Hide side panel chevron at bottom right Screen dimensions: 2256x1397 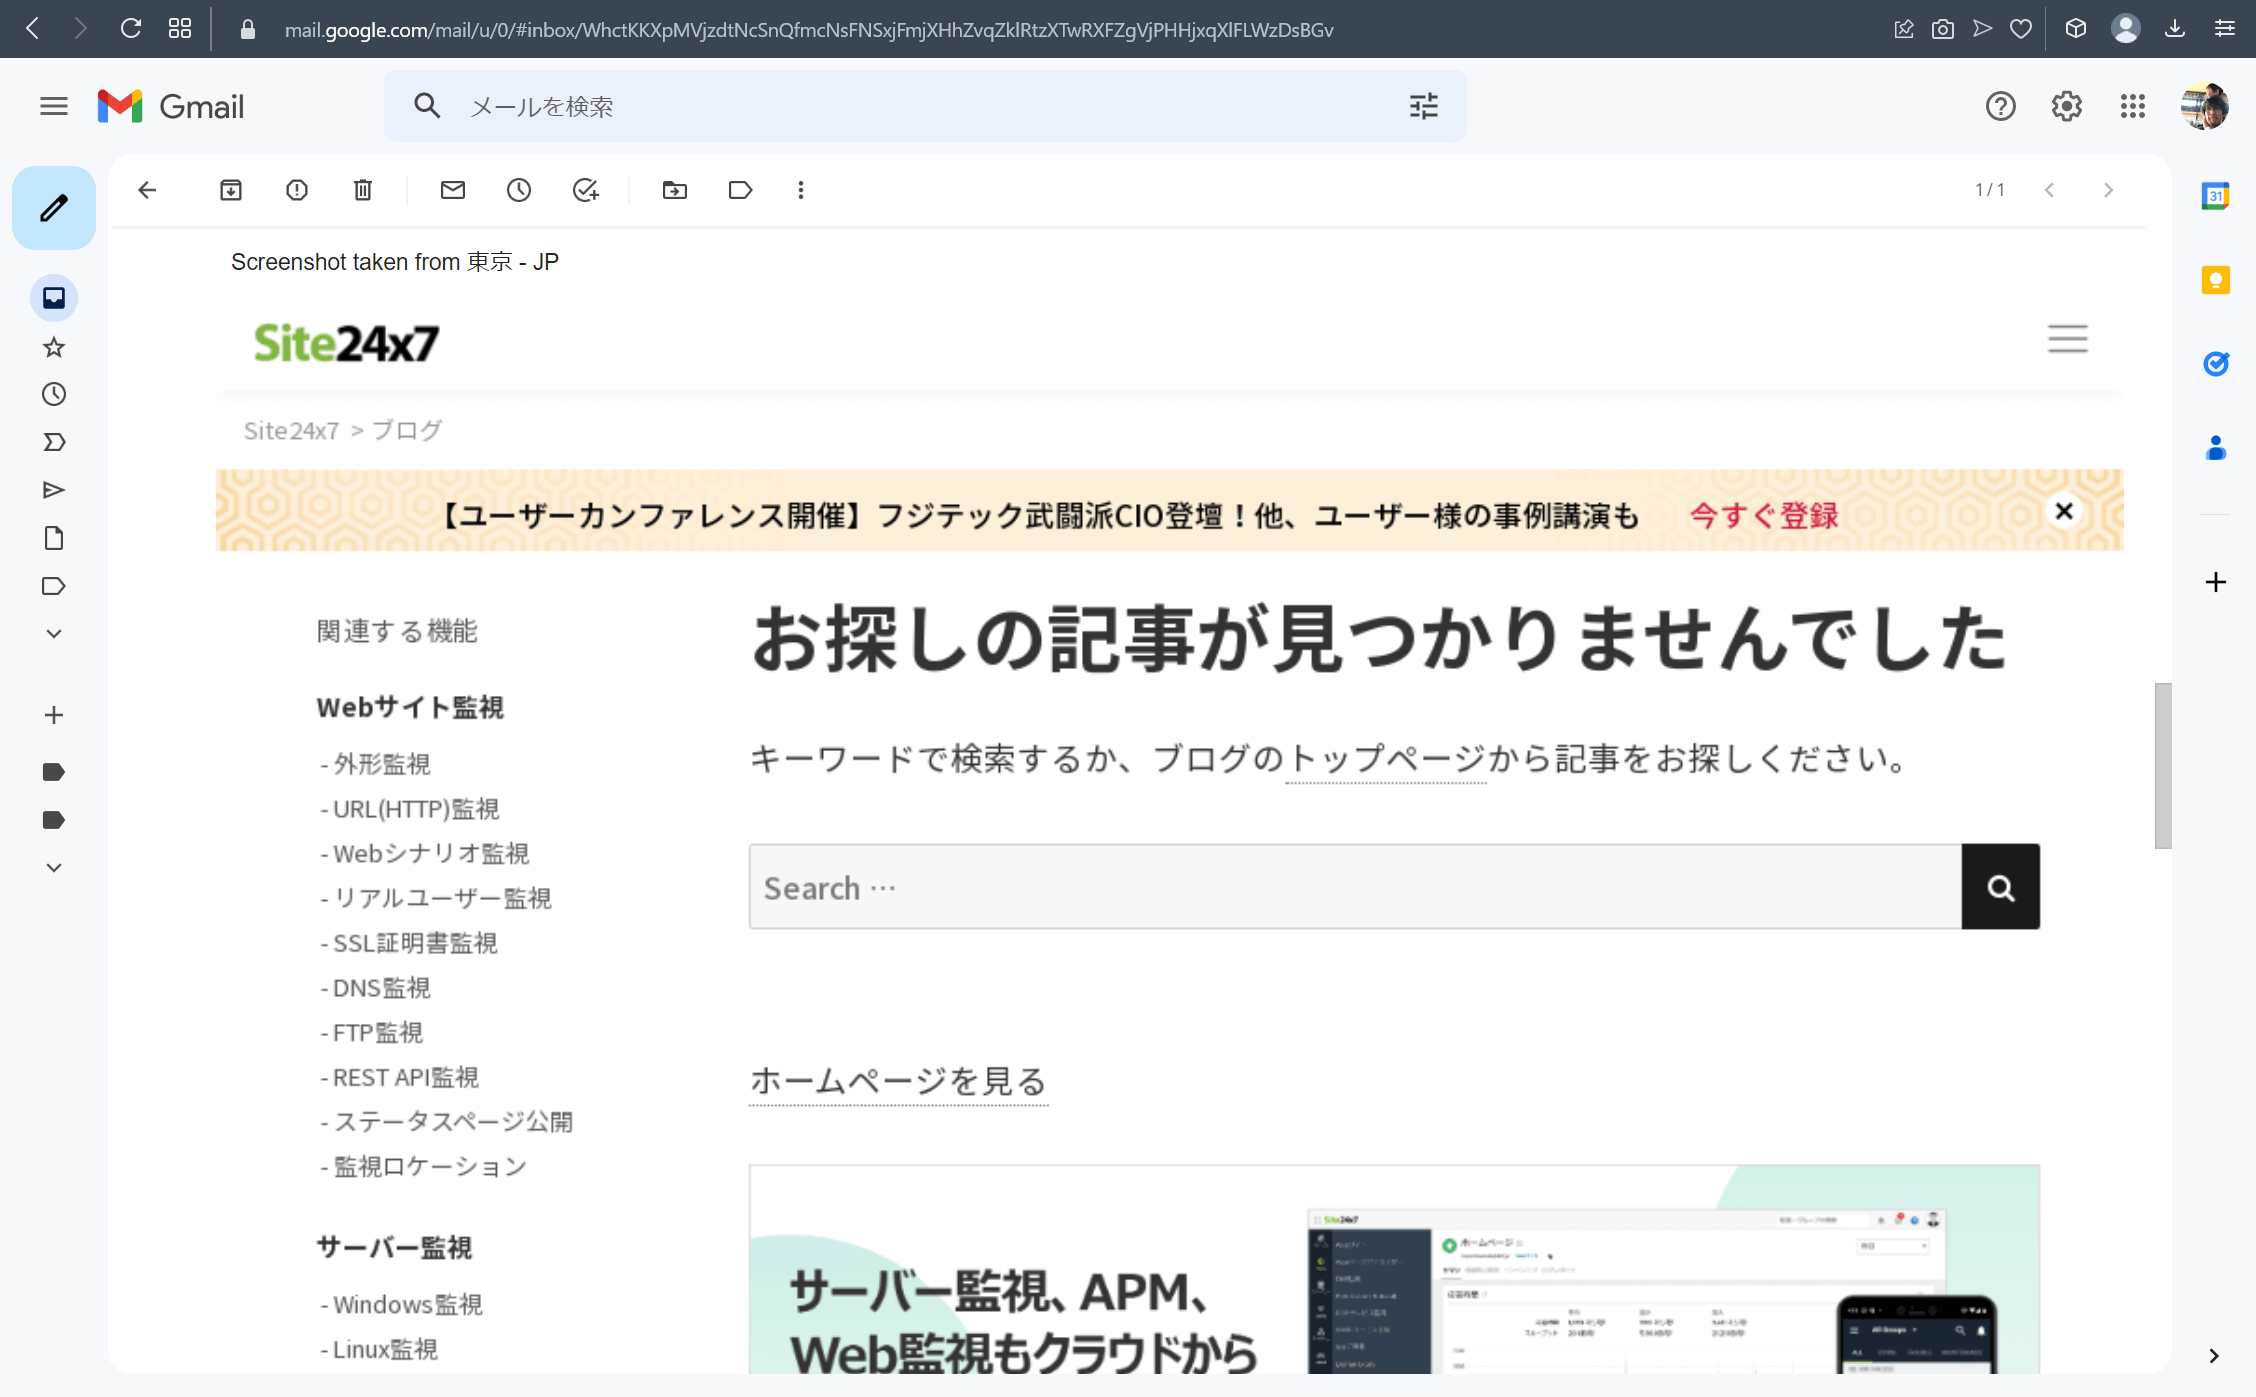click(x=2214, y=1356)
